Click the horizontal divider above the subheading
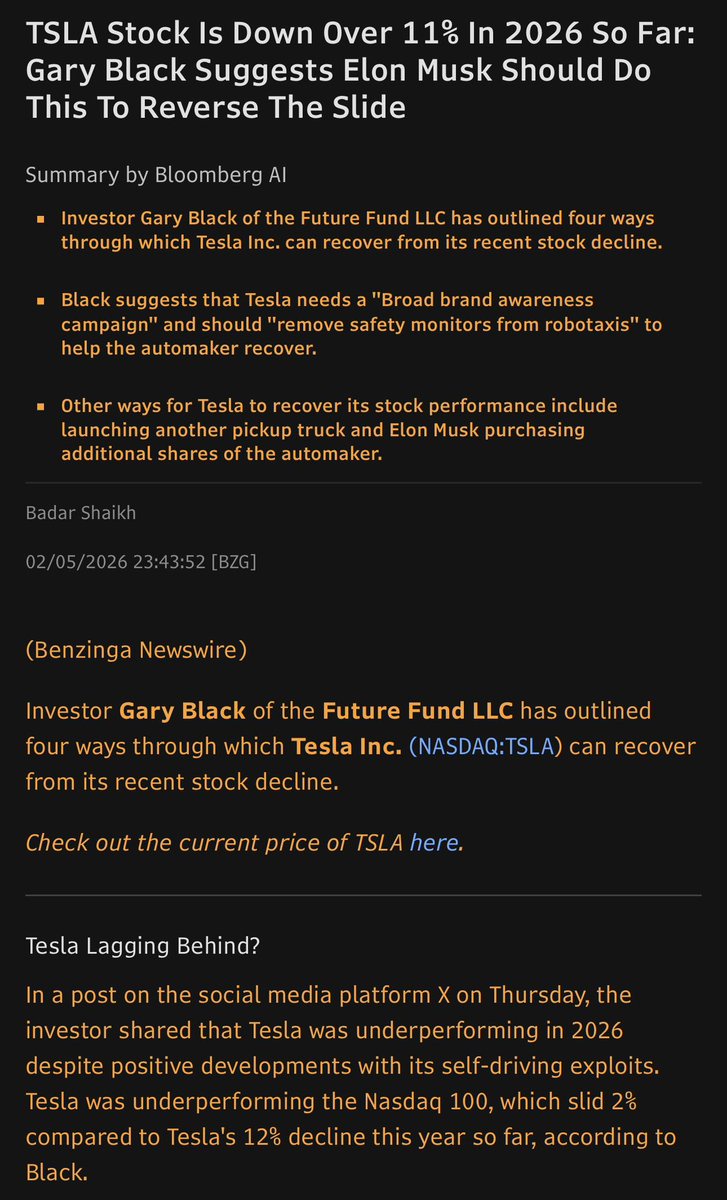 click(362, 895)
